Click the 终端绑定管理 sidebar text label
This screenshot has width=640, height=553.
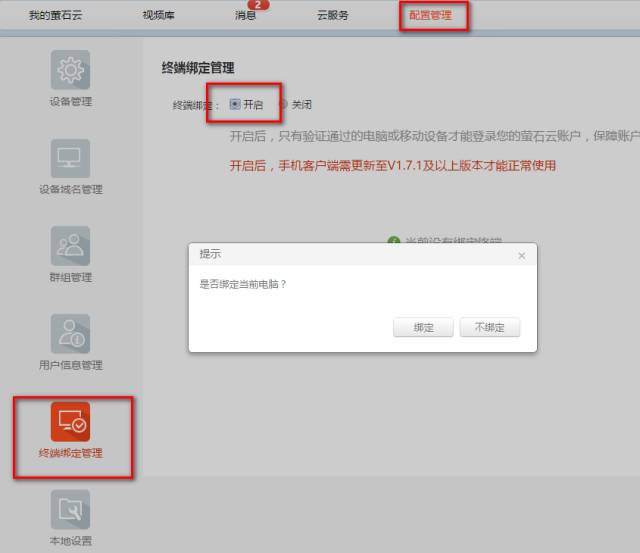tap(70, 454)
